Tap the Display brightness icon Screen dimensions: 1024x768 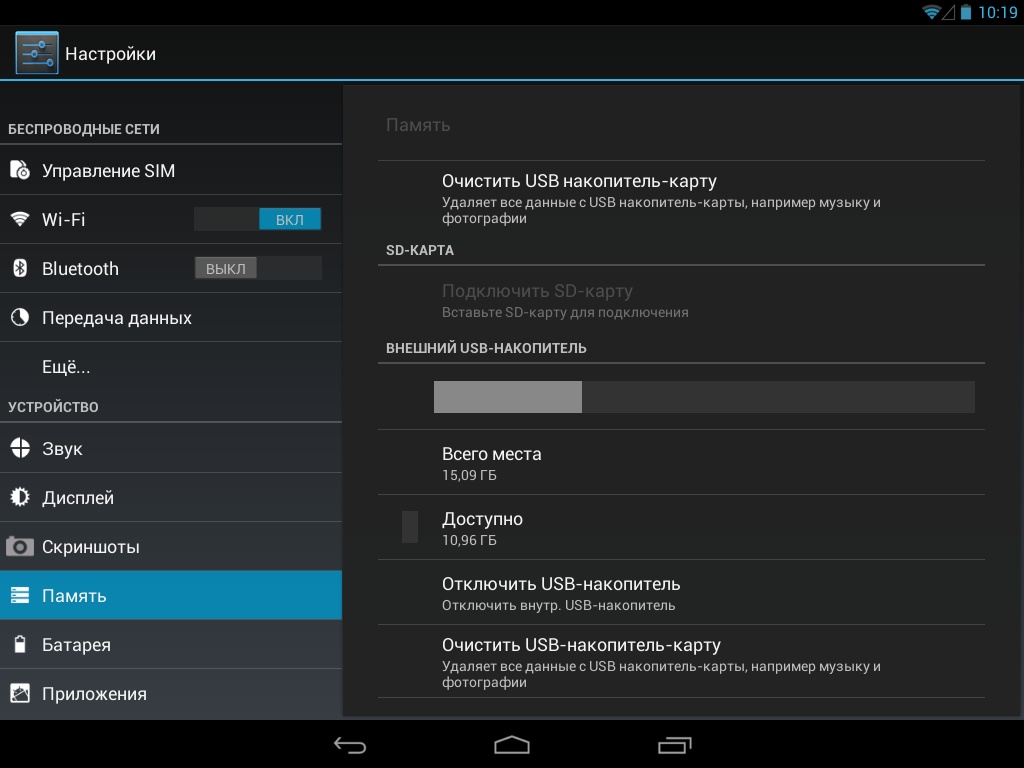click(20, 497)
